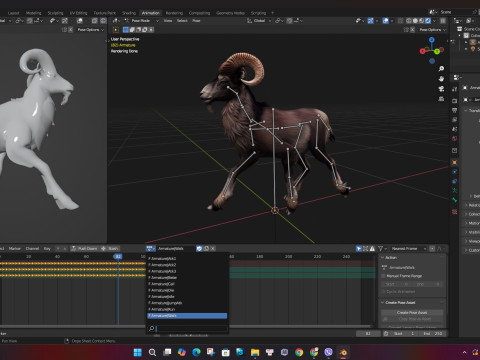
Task: Click the playhead marker at frame 82
Action: click(x=118, y=256)
